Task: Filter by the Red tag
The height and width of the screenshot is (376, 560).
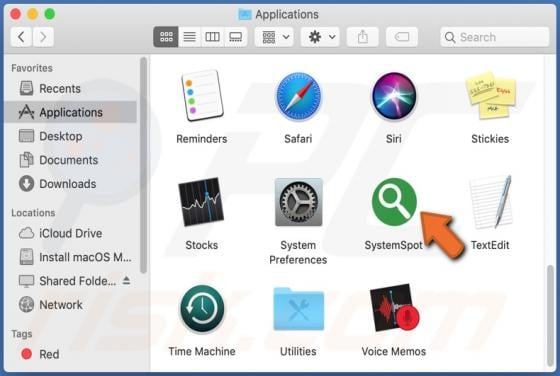Action: click(x=71, y=354)
